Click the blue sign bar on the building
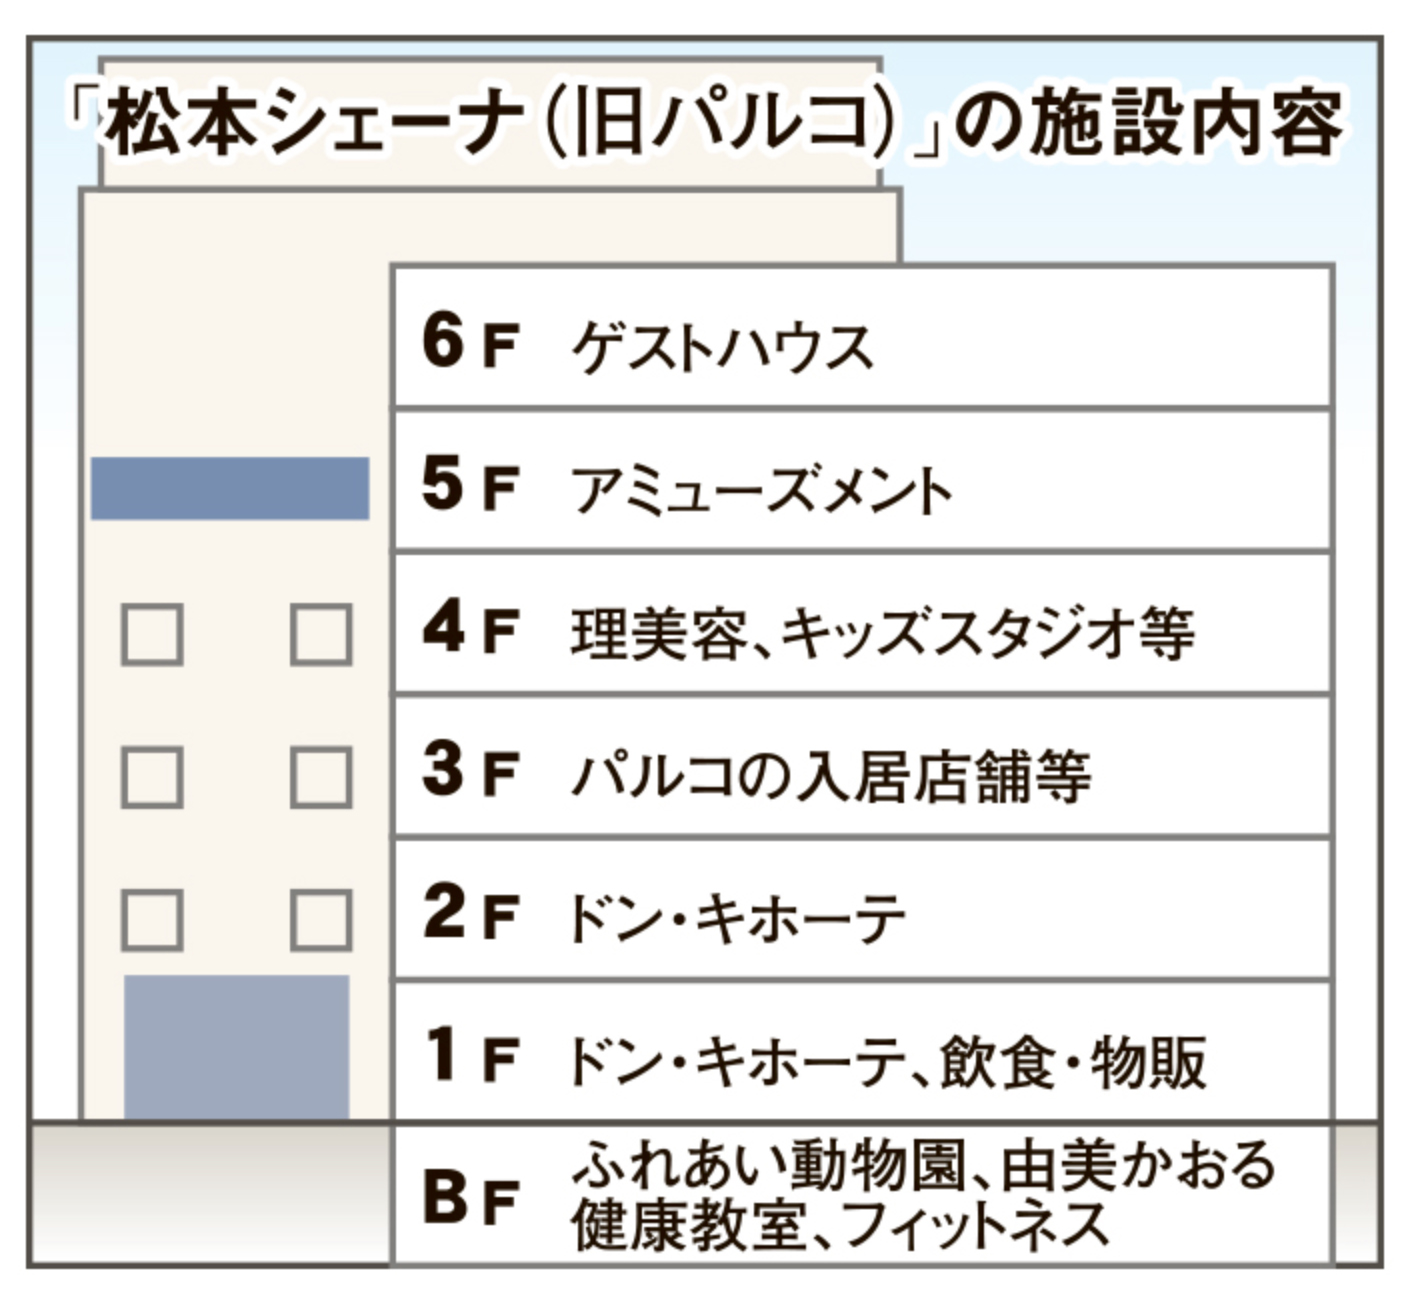The height and width of the screenshot is (1310, 1421). click(x=230, y=488)
